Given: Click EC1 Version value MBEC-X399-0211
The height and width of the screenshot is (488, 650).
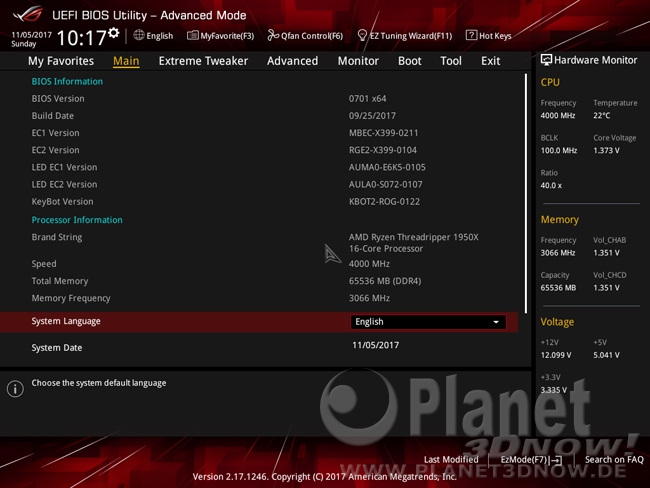Looking at the screenshot, I should (383, 133).
